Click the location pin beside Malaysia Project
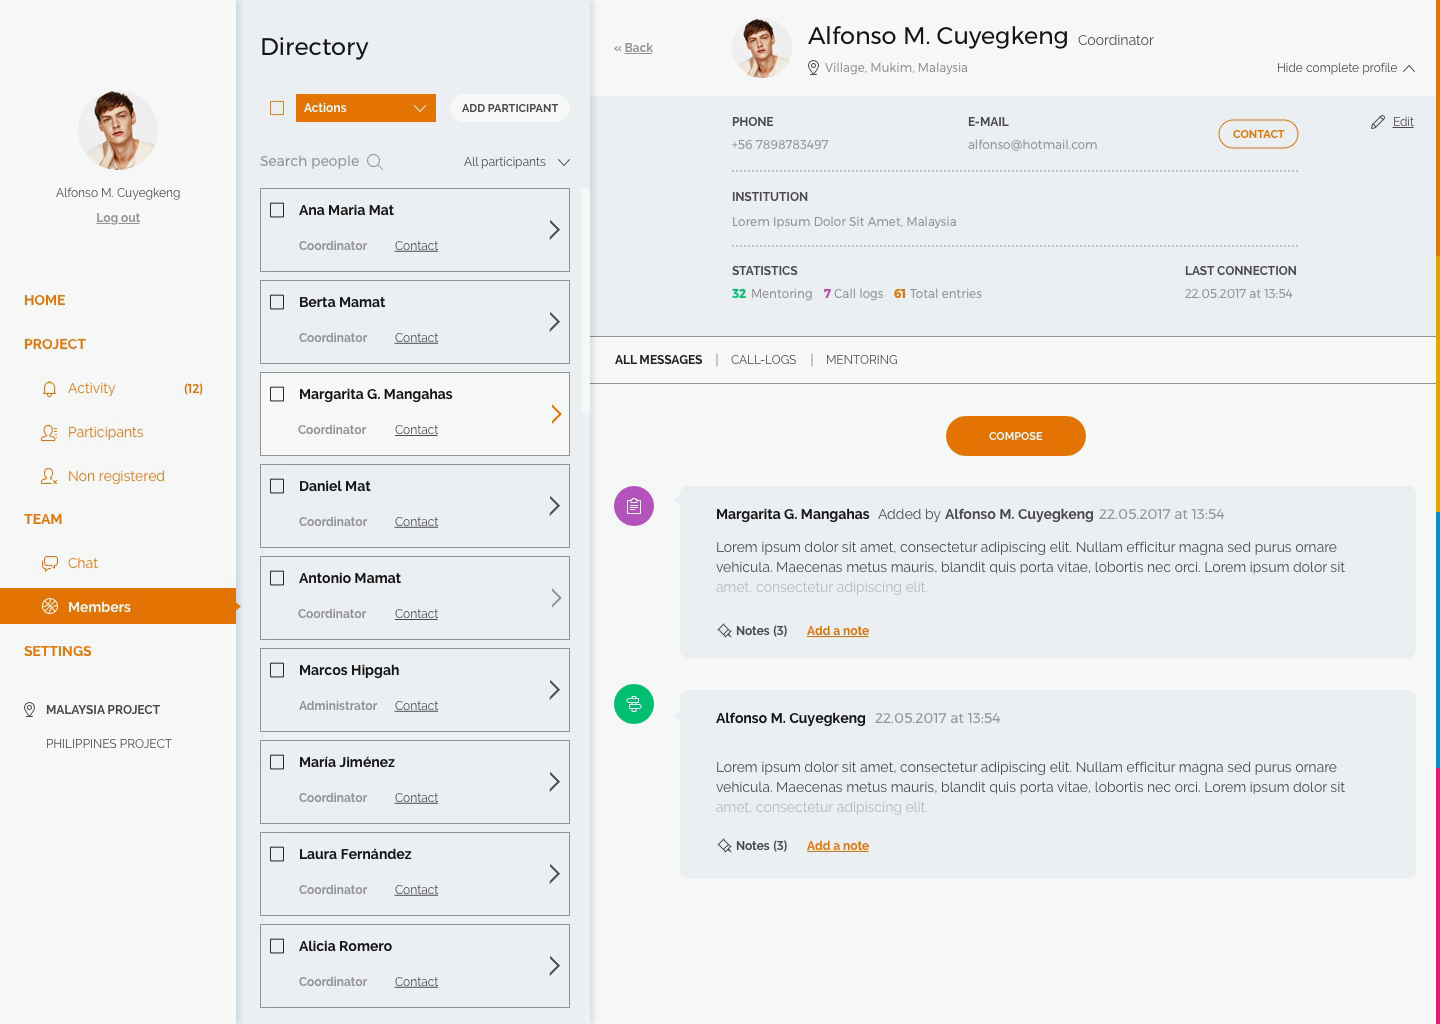The width and height of the screenshot is (1440, 1024). point(29,710)
